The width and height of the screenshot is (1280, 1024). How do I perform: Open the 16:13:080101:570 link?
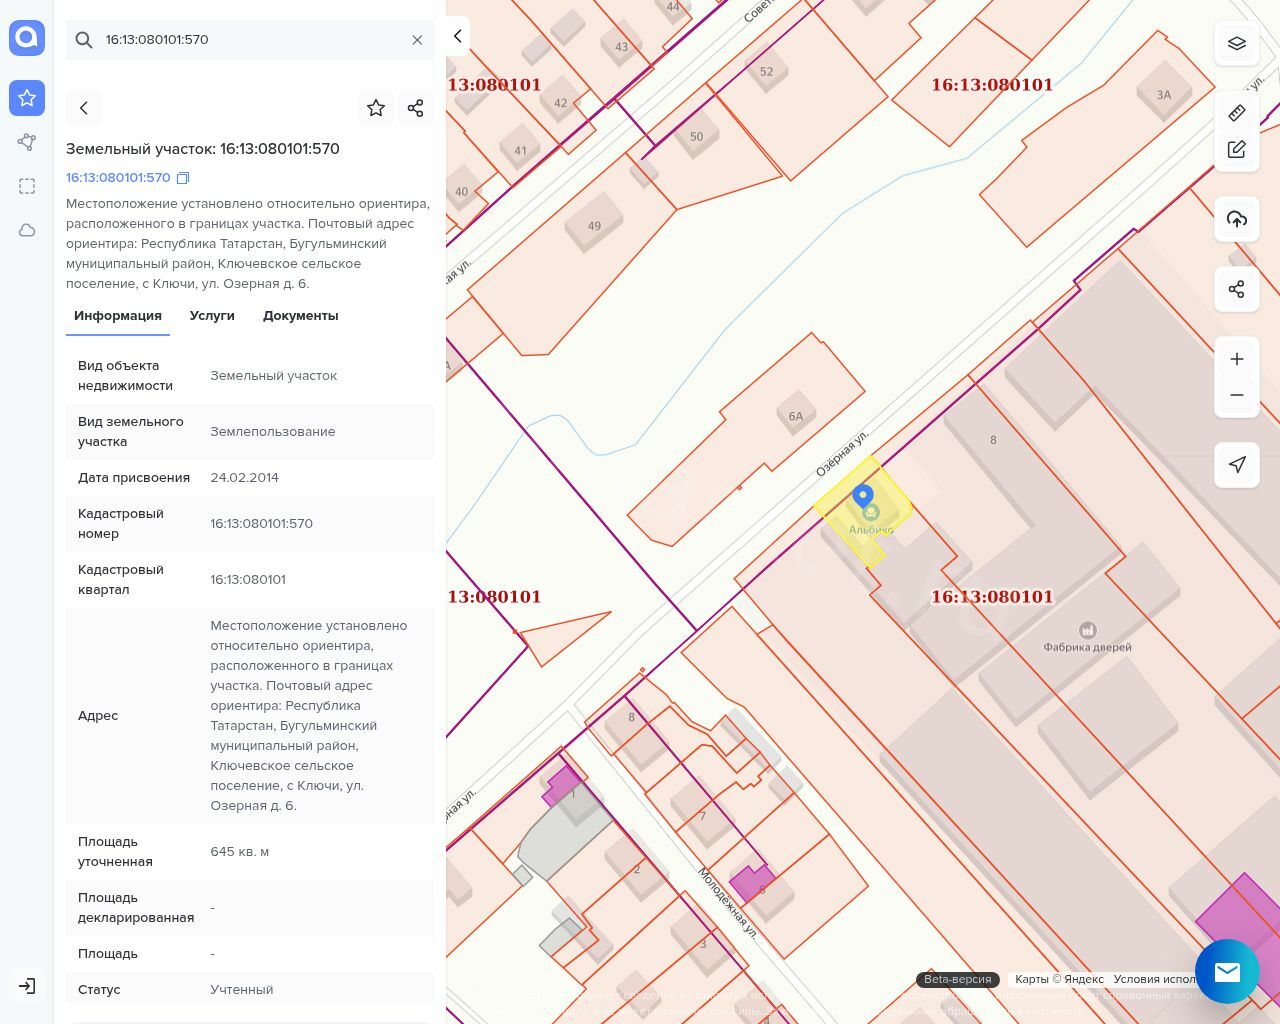pyautogui.click(x=118, y=178)
